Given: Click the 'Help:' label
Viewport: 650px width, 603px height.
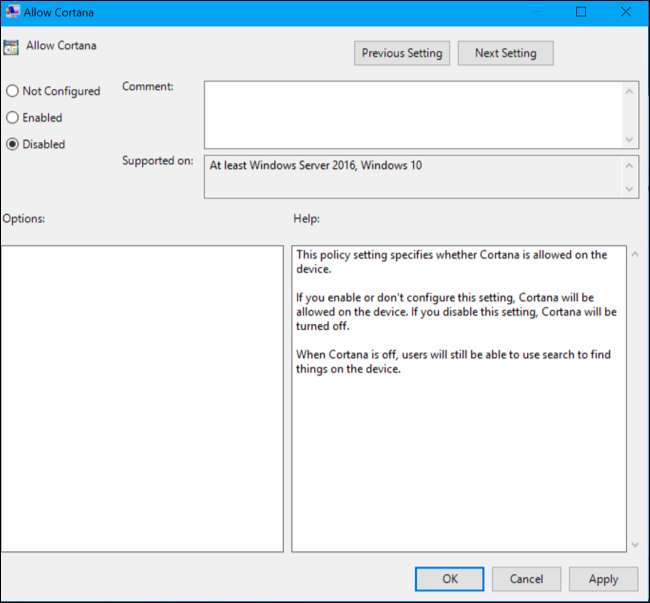Looking at the screenshot, I should point(306,218).
